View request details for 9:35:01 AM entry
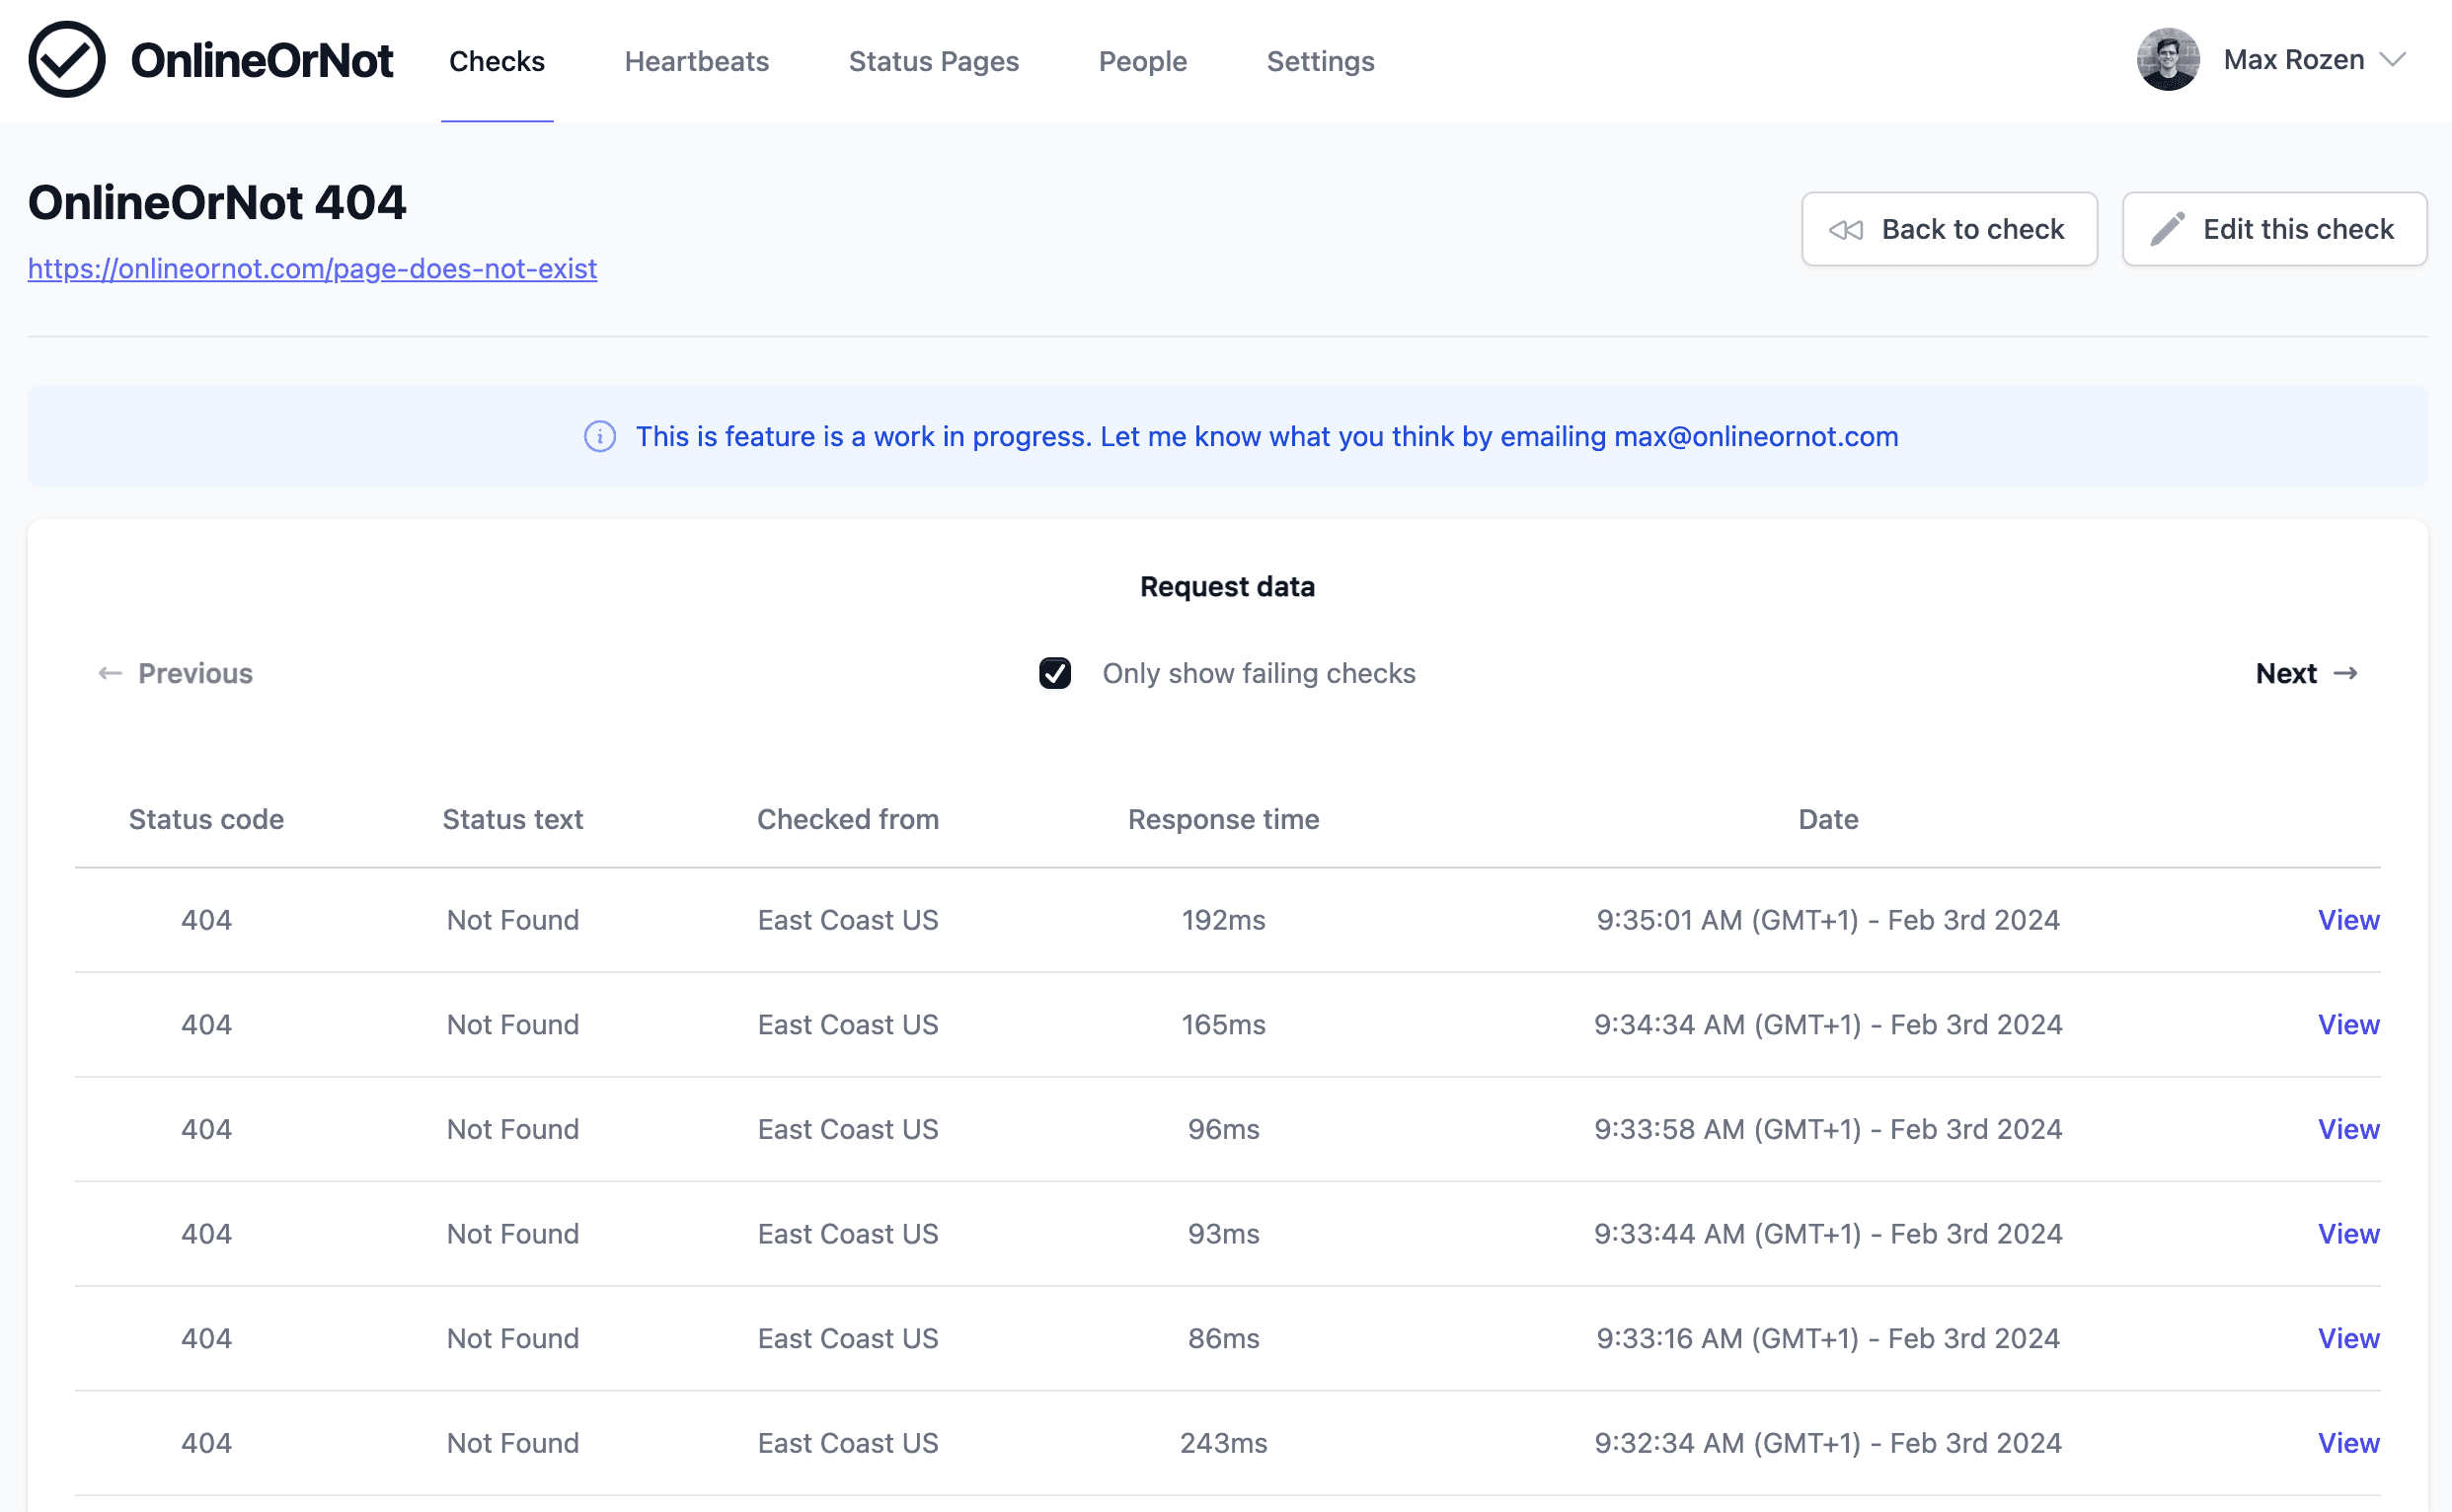 click(x=2348, y=920)
